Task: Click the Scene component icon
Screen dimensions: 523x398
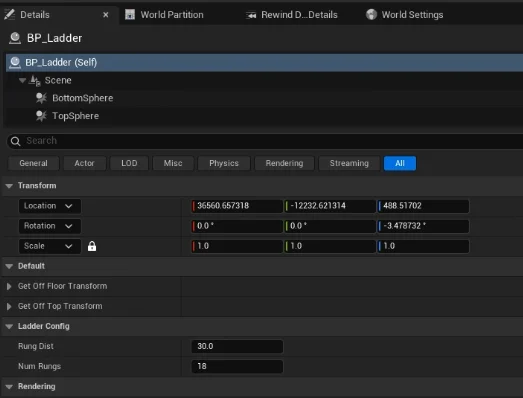Action: pyautogui.click(x=35, y=80)
